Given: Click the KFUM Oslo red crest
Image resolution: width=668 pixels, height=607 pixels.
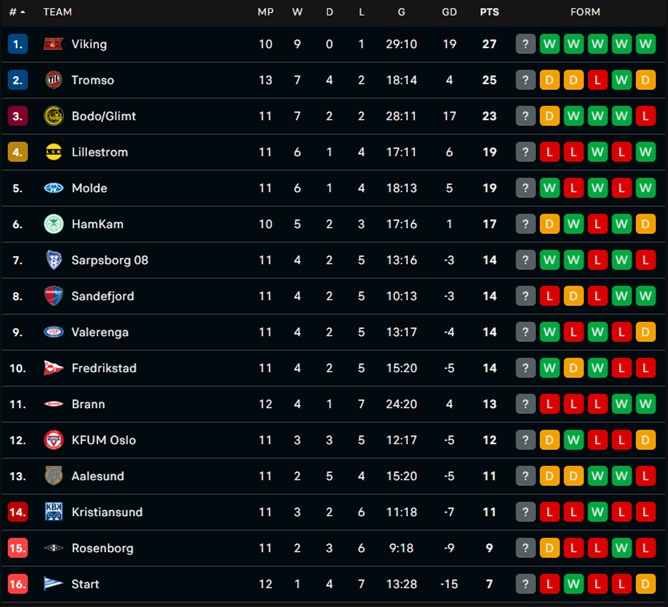Looking at the screenshot, I should tap(54, 440).
